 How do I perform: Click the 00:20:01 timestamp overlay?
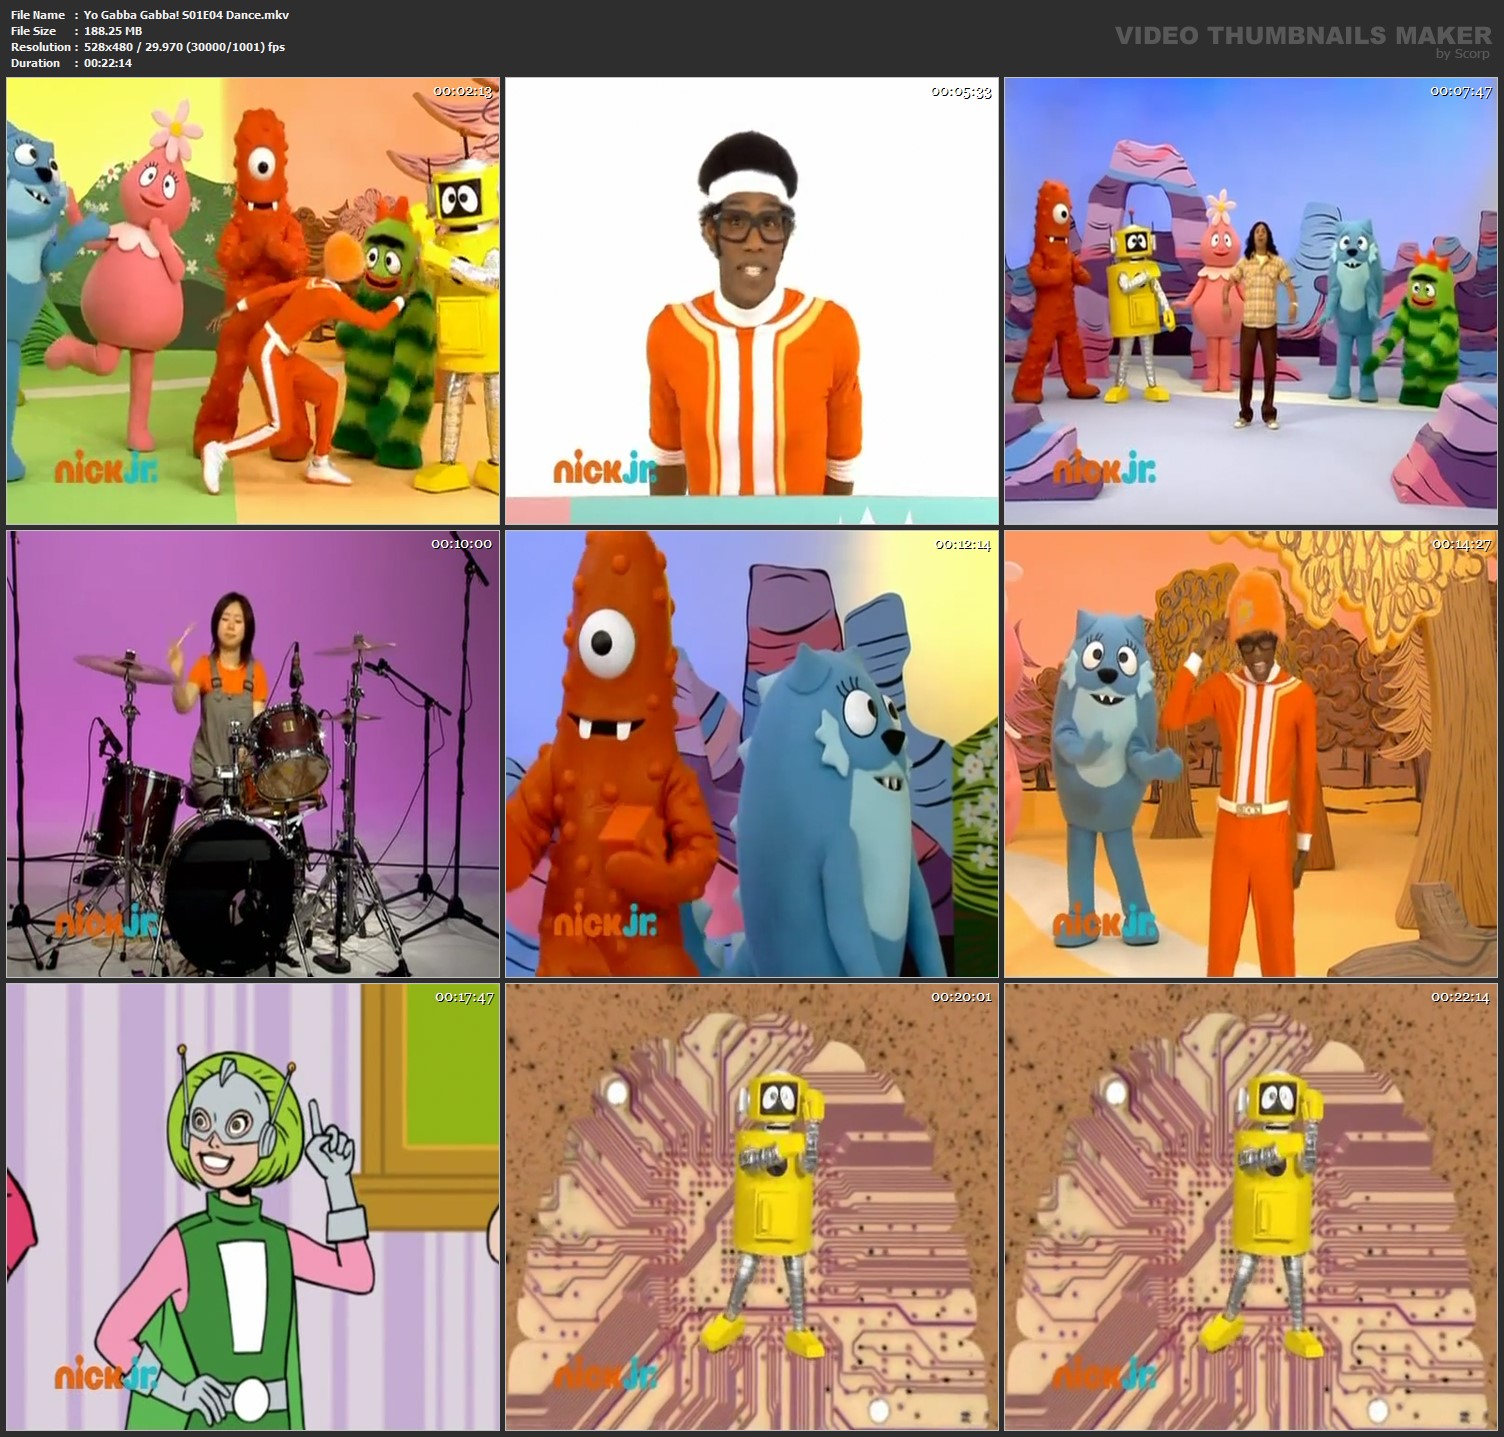(962, 997)
